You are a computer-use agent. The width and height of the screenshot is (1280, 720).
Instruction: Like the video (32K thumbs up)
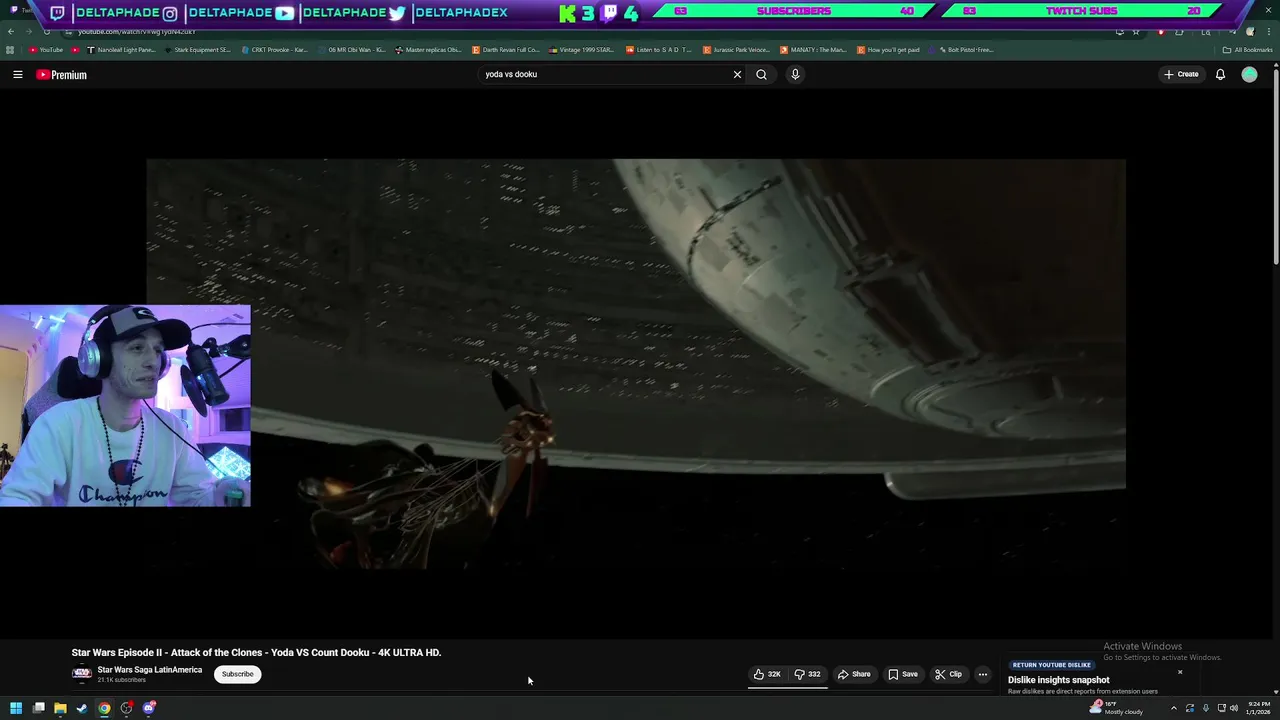[x=767, y=674]
